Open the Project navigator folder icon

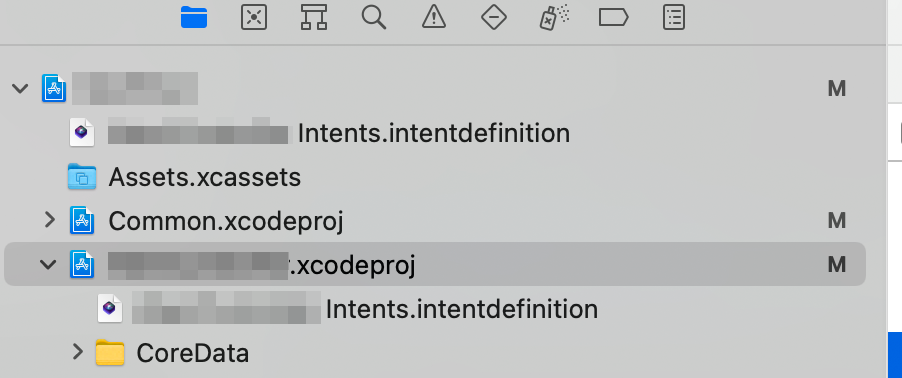click(x=194, y=17)
